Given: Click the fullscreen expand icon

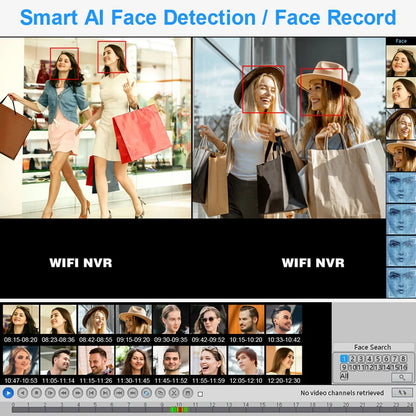Looking at the screenshot, I should pyautogui.click(x=174, y=393).
